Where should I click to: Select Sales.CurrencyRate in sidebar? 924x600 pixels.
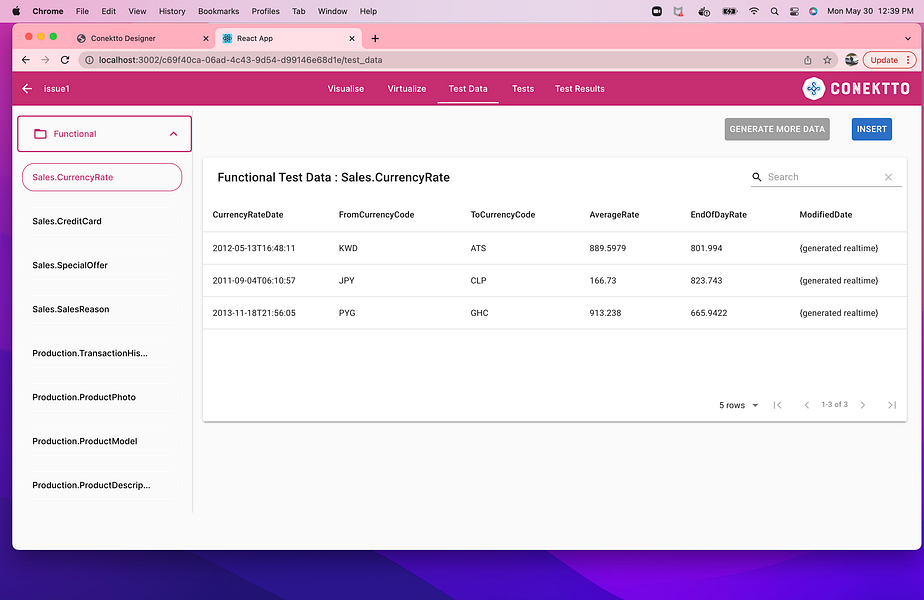(x=102, y=177)
